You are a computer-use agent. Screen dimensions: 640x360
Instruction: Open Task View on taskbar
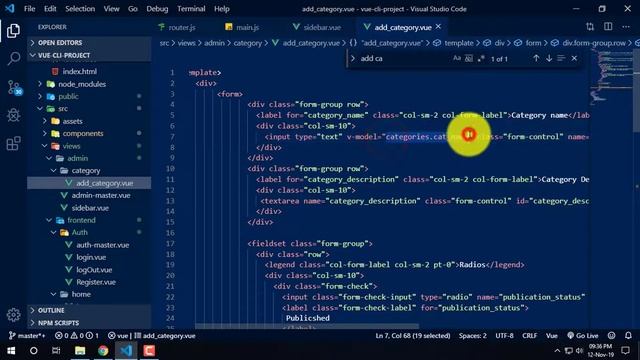tap(56, 351)
